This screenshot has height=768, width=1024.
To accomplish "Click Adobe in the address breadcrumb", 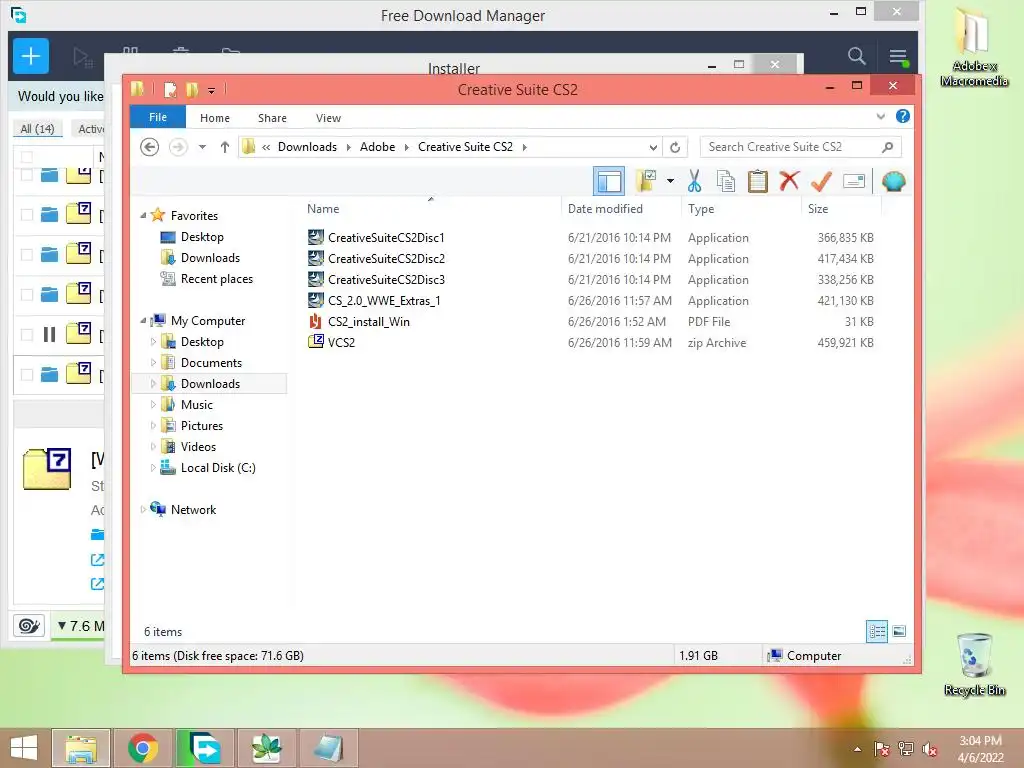I will coord(377,147).
